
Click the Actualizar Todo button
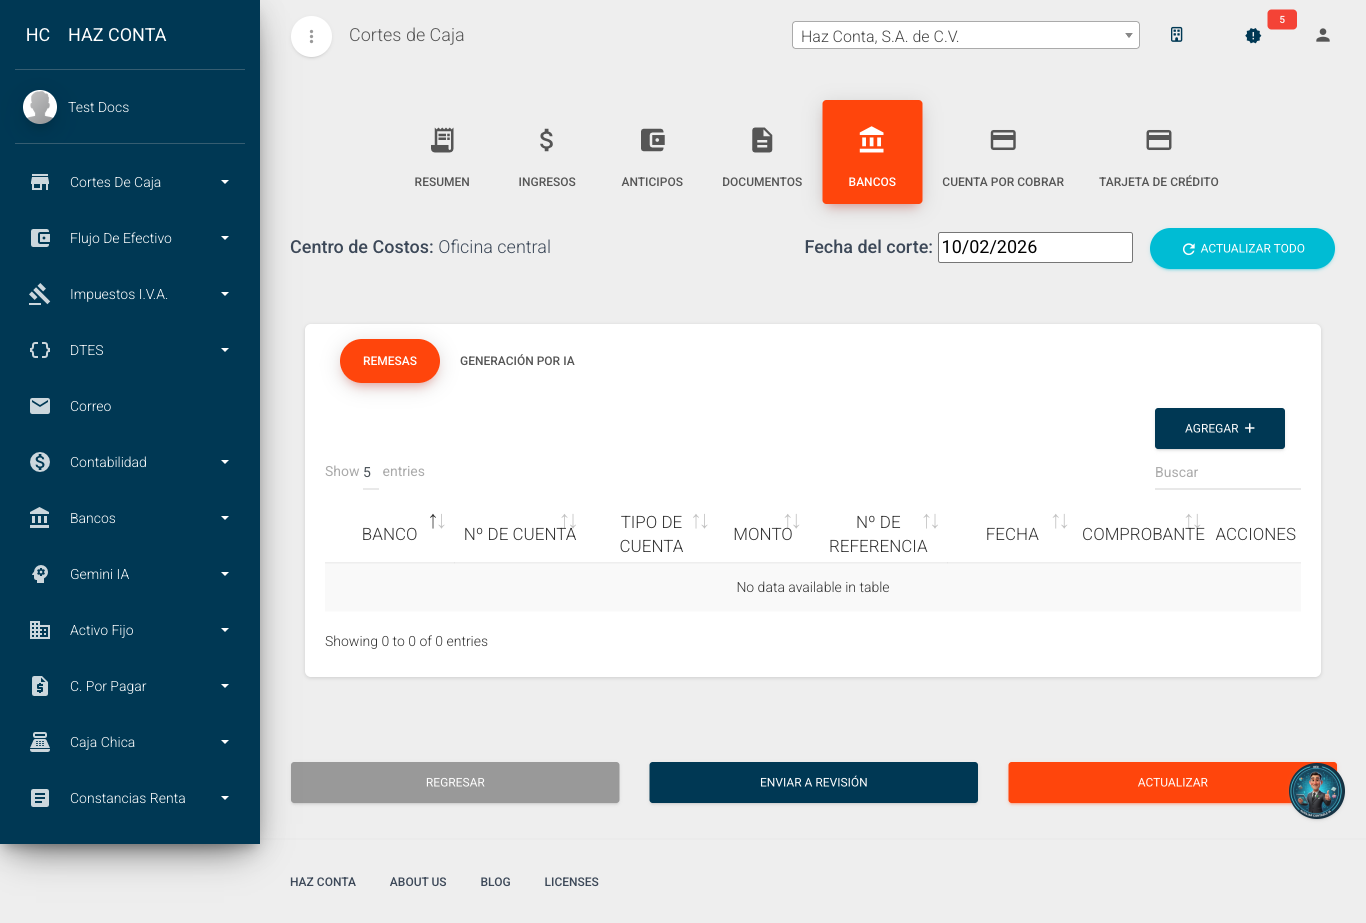pos(1242,248)
